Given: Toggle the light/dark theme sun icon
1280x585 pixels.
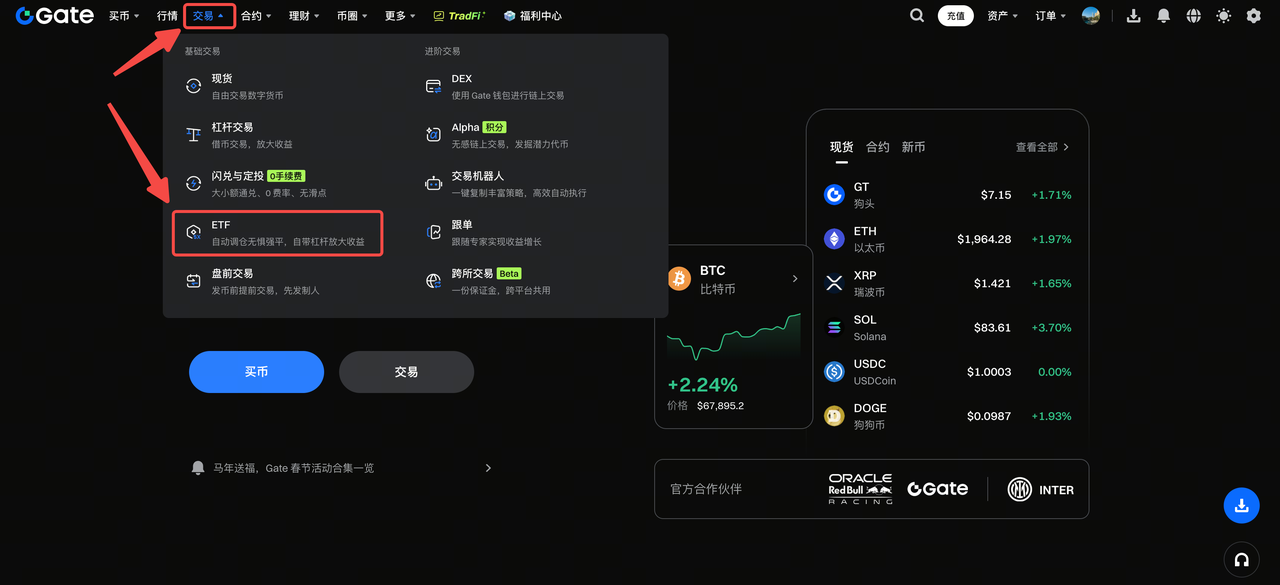Looking at the screenshot, I should click(1223, 16).
